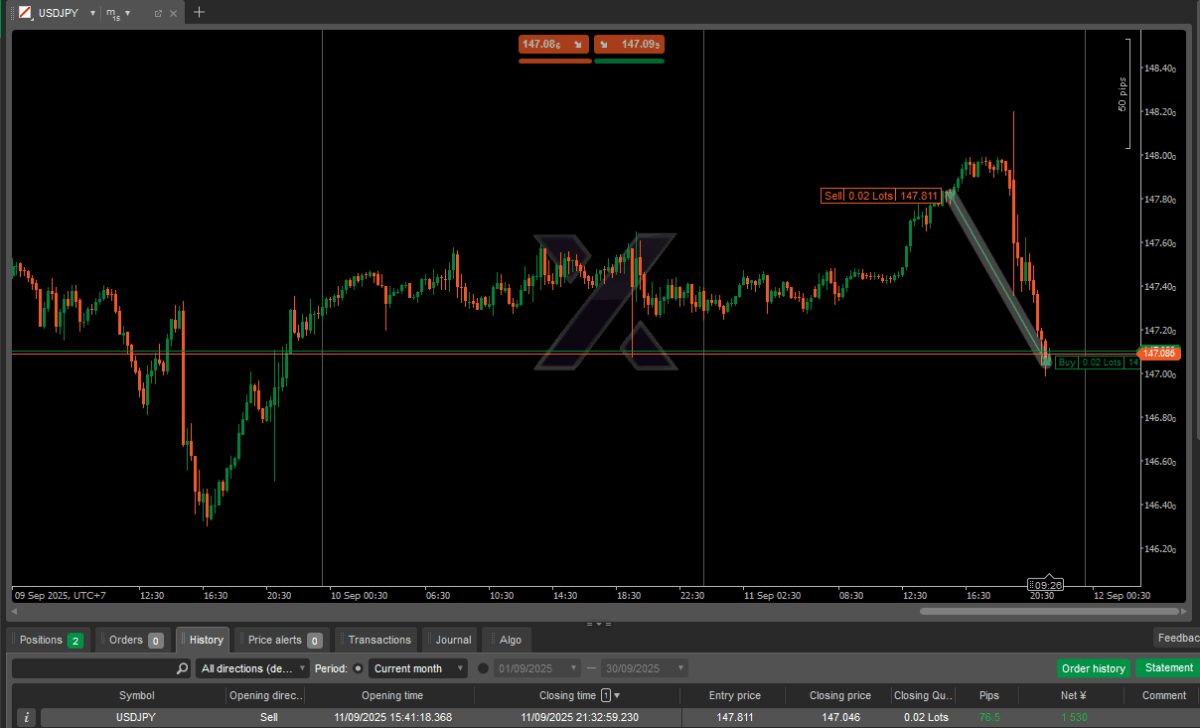
Task: Click the scroll-left arrow under the chart
Action: click(15, 610)
